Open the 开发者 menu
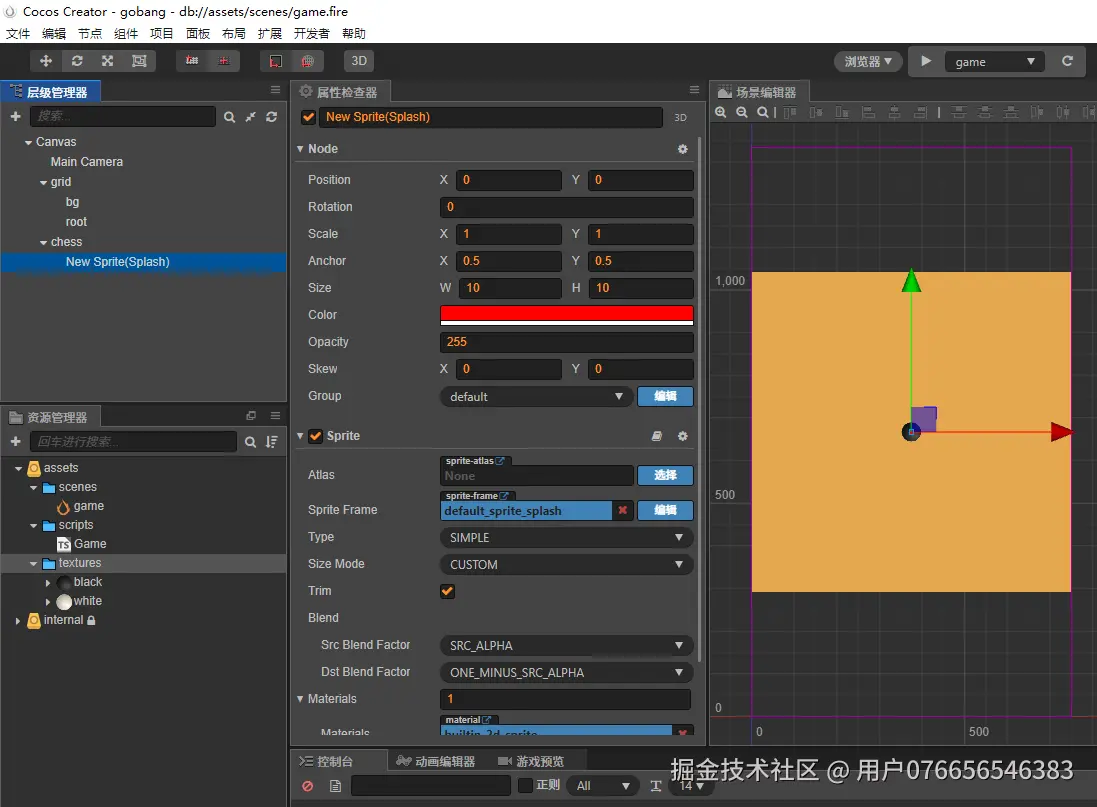The image size is (1097, 807). [311, 34]
